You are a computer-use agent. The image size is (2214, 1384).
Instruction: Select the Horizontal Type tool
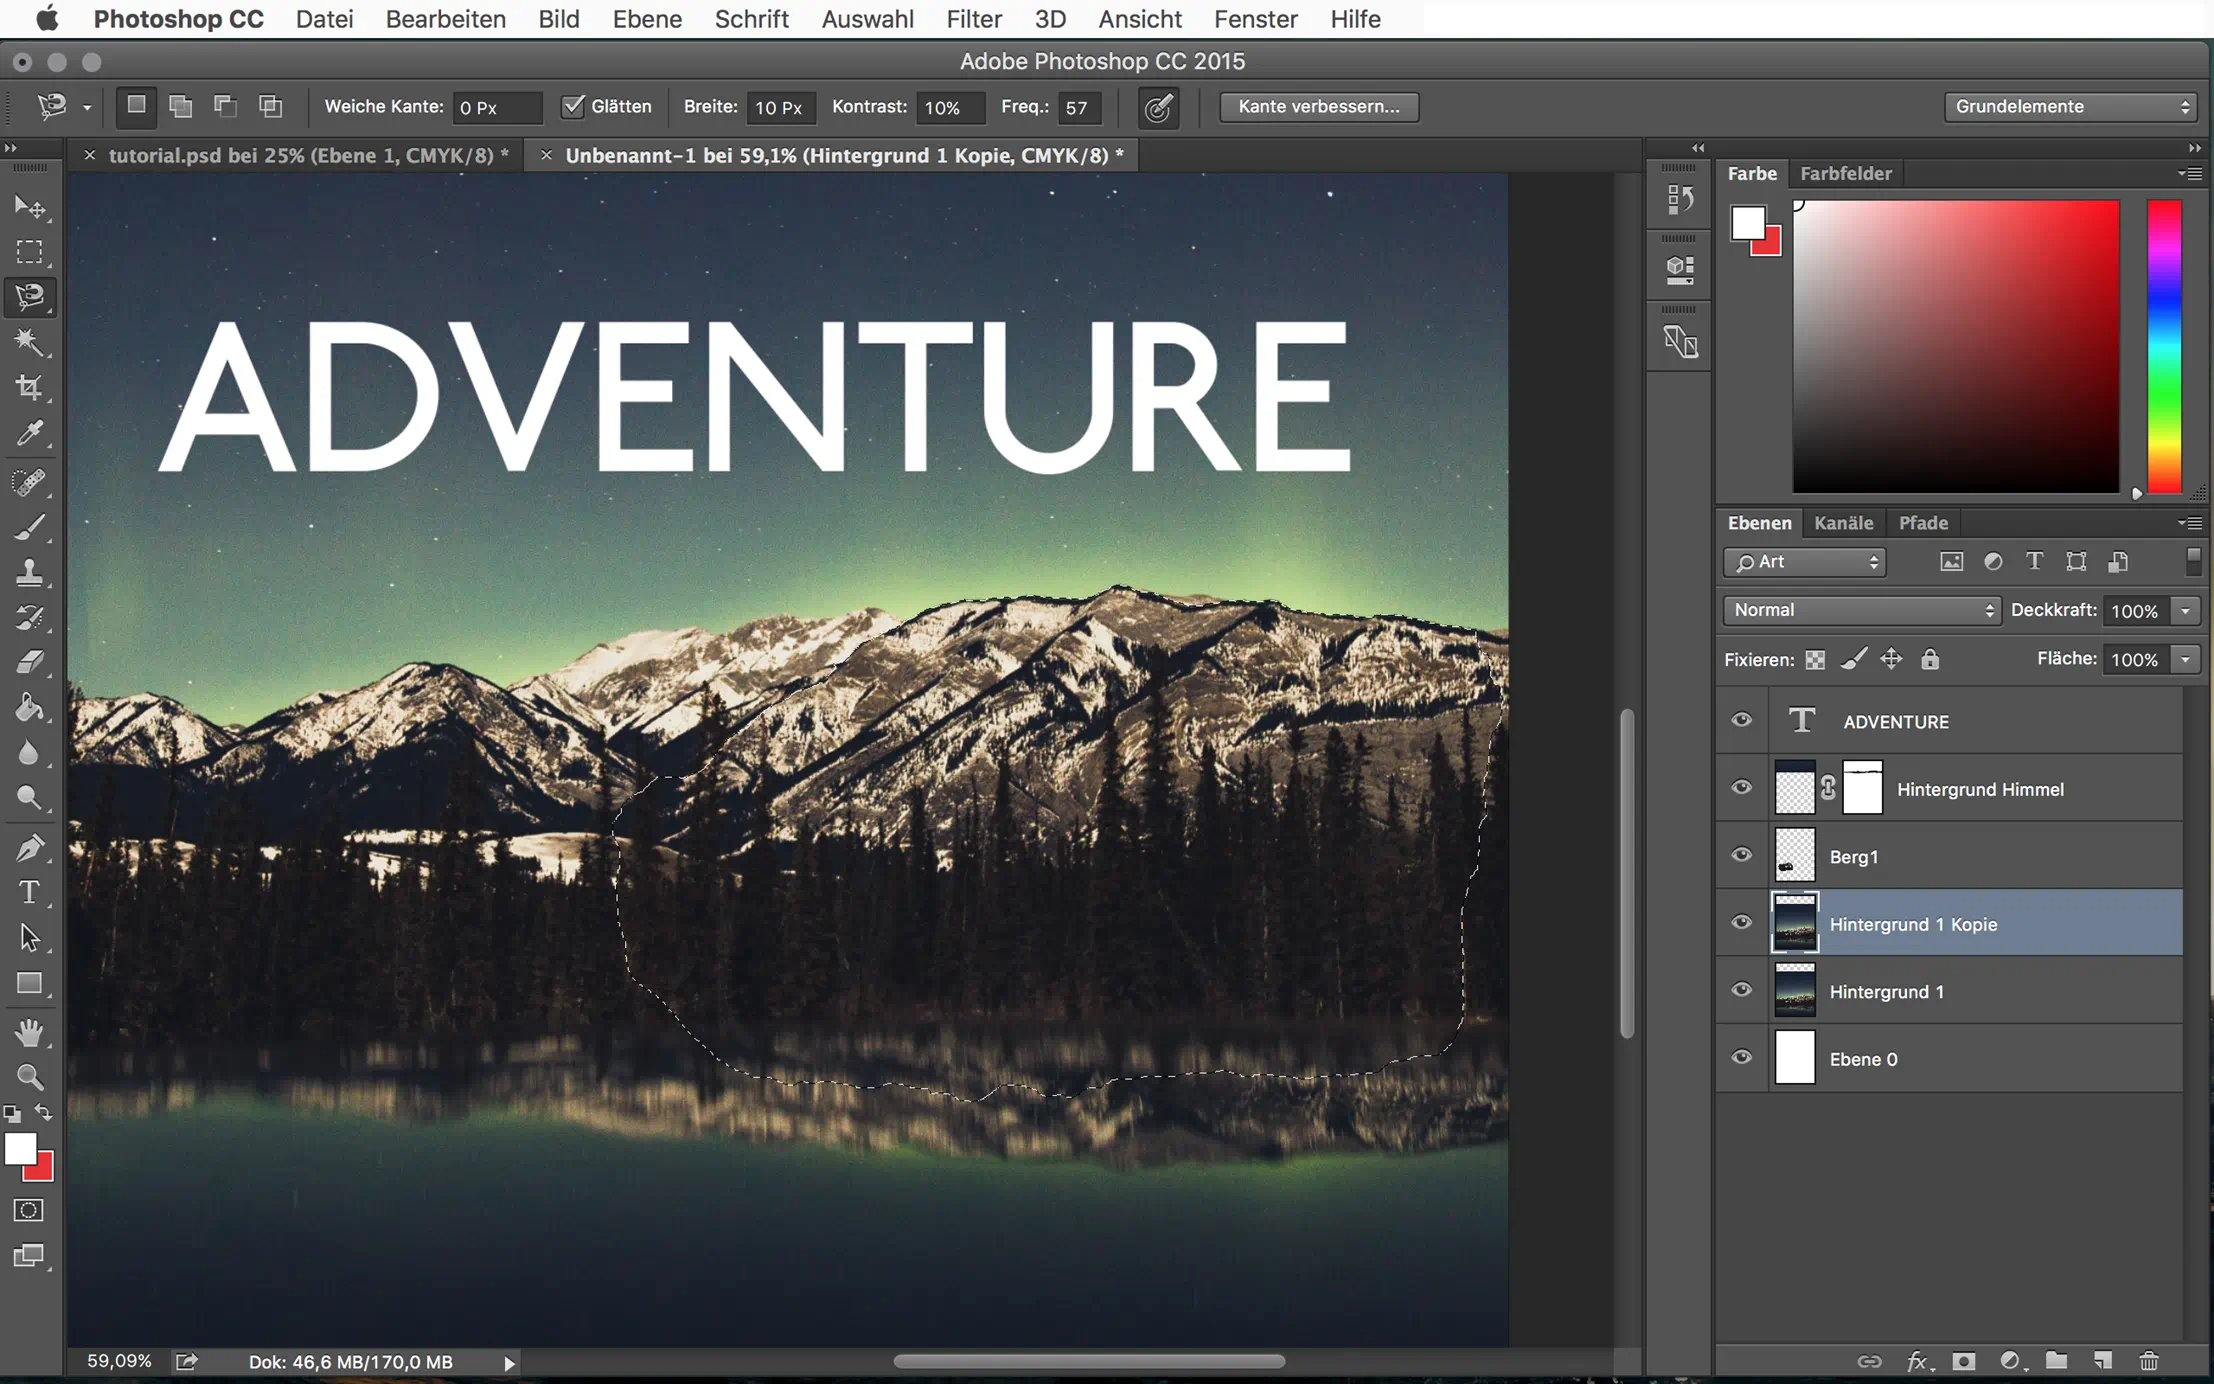tap(29, 892)
